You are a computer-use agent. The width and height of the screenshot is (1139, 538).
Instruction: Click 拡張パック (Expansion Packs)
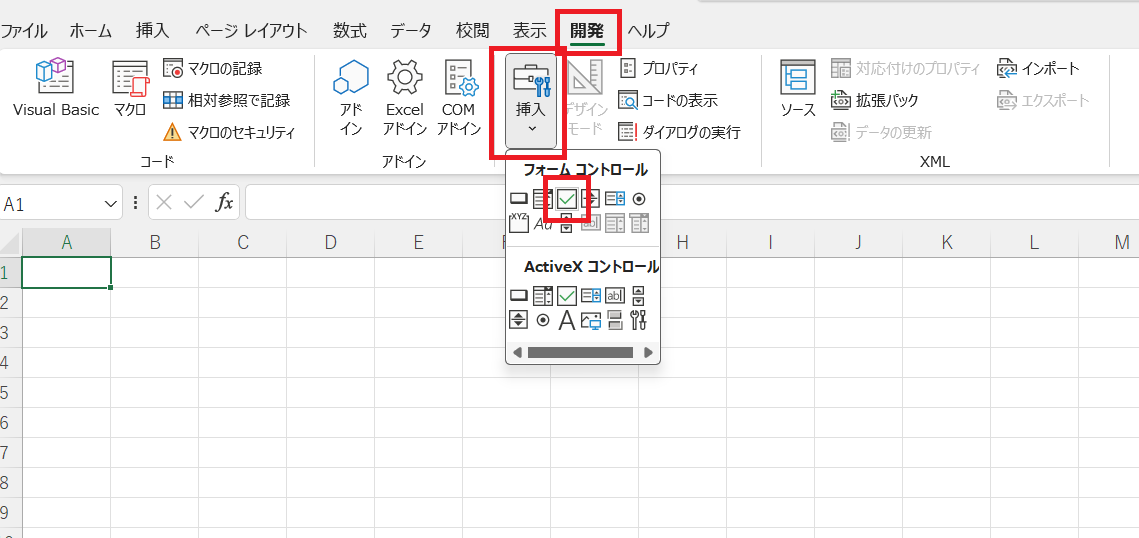click(x=875, y=100)
